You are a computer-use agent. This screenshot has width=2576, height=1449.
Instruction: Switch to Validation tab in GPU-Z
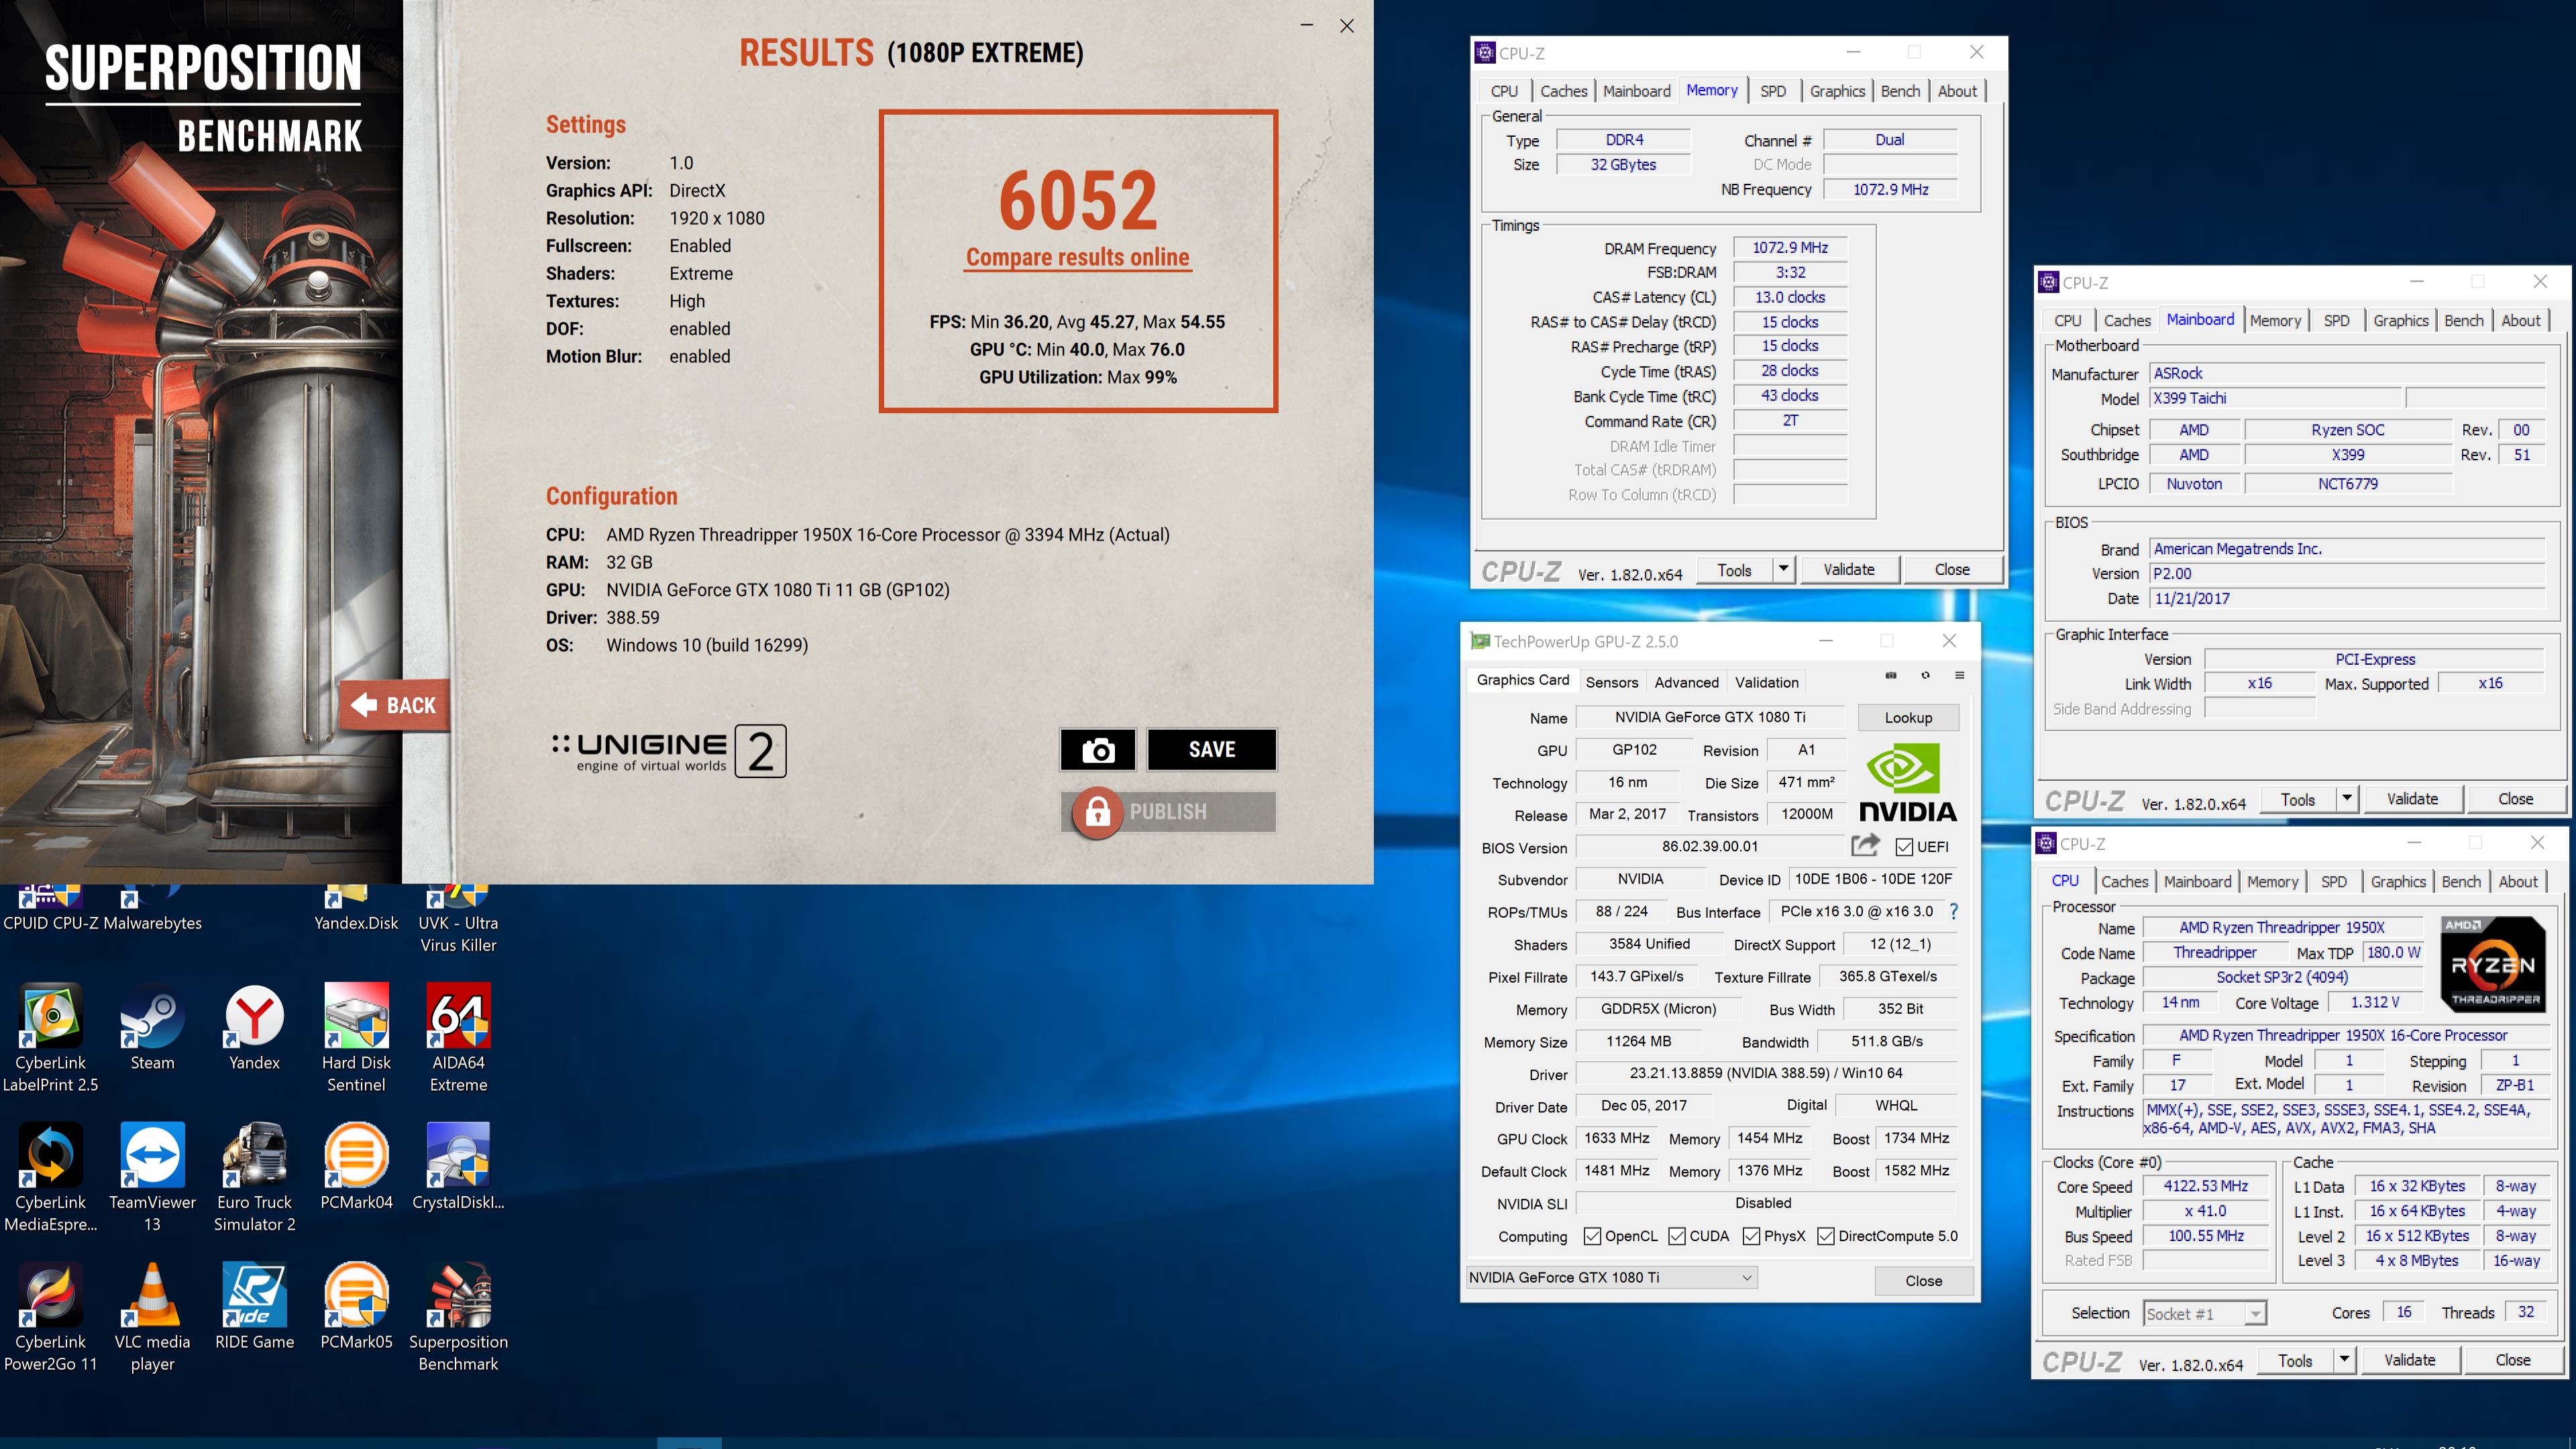[x=1766, y=682]
